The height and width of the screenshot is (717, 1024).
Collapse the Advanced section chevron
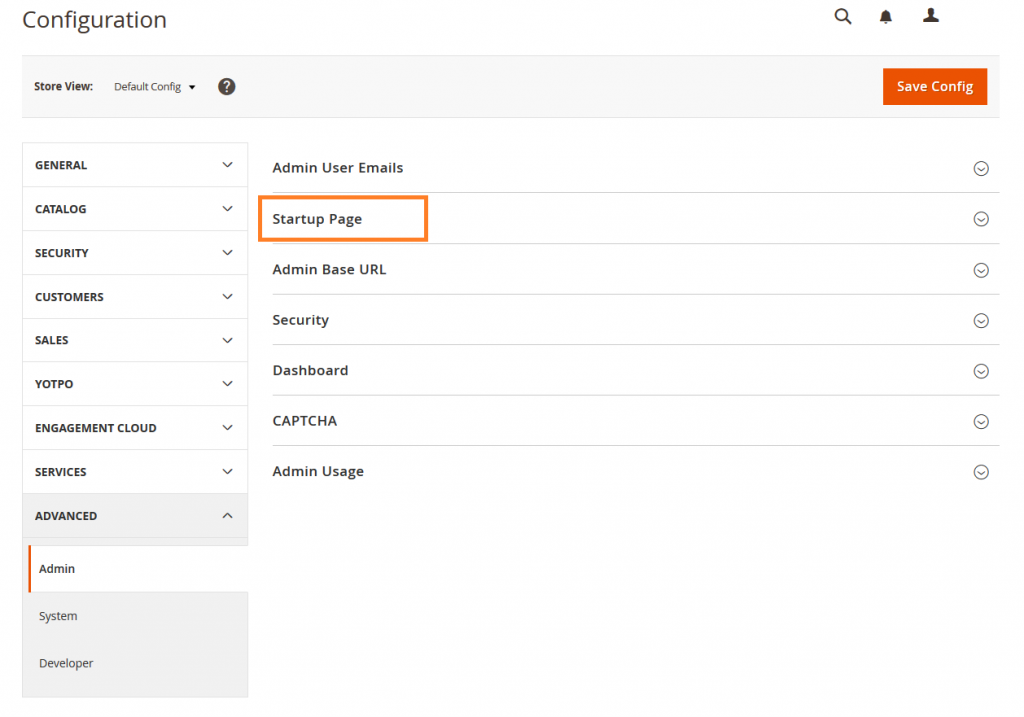pos(227,515)
